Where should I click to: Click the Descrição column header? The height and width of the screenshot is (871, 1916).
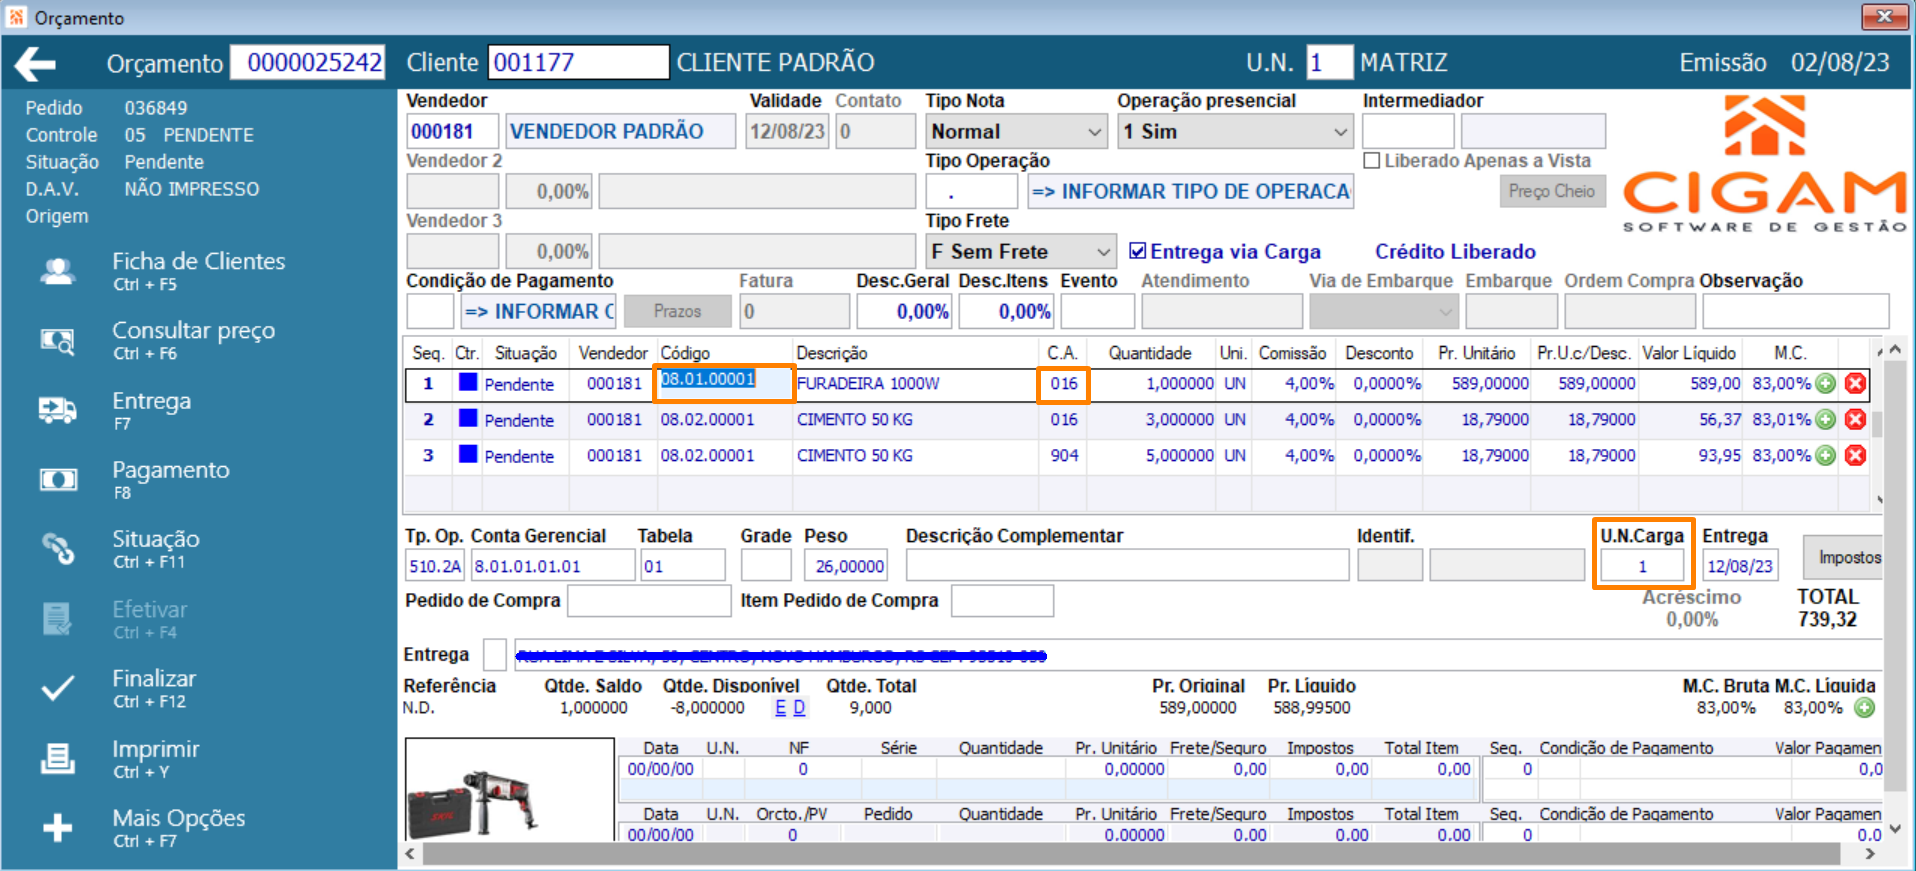click(x=832, y=353)
